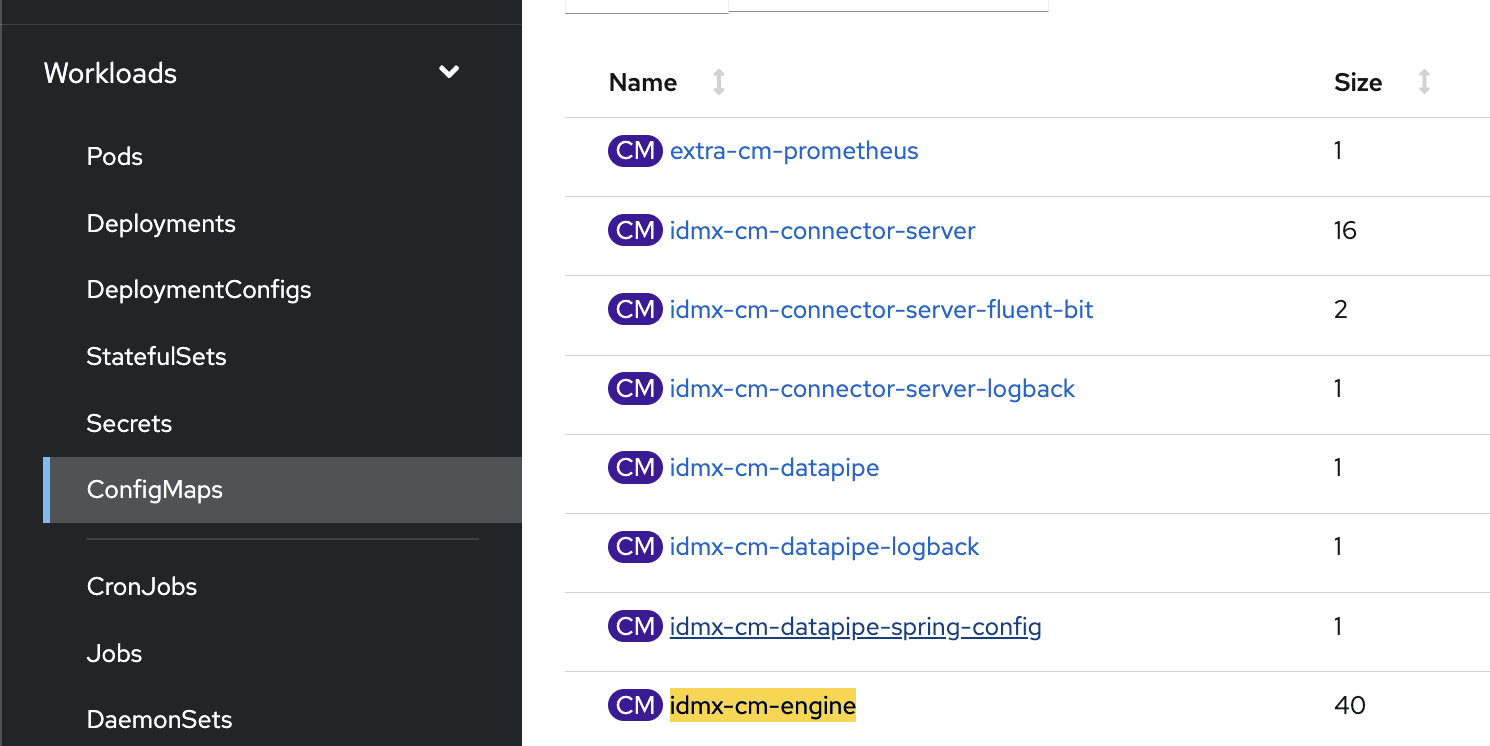This screenshot has height=746, width=1490.
Task: Open highlighted idmx-cm-engine config map
Action: click(x=763, y=706)
